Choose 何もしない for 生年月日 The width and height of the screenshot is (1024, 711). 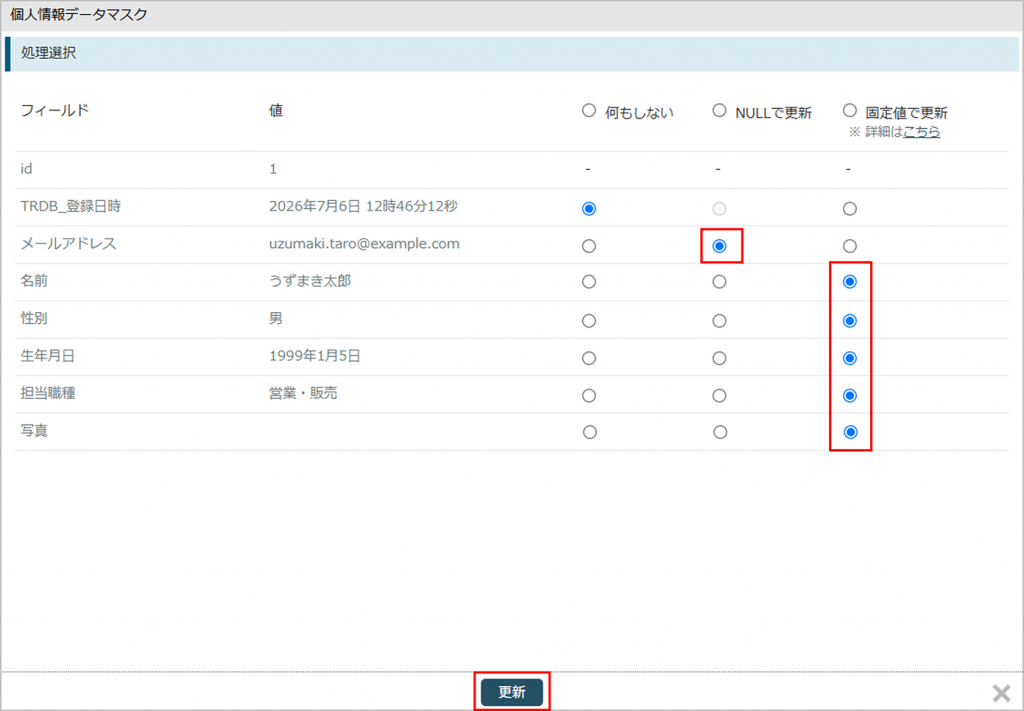click(x=589, y=358)
